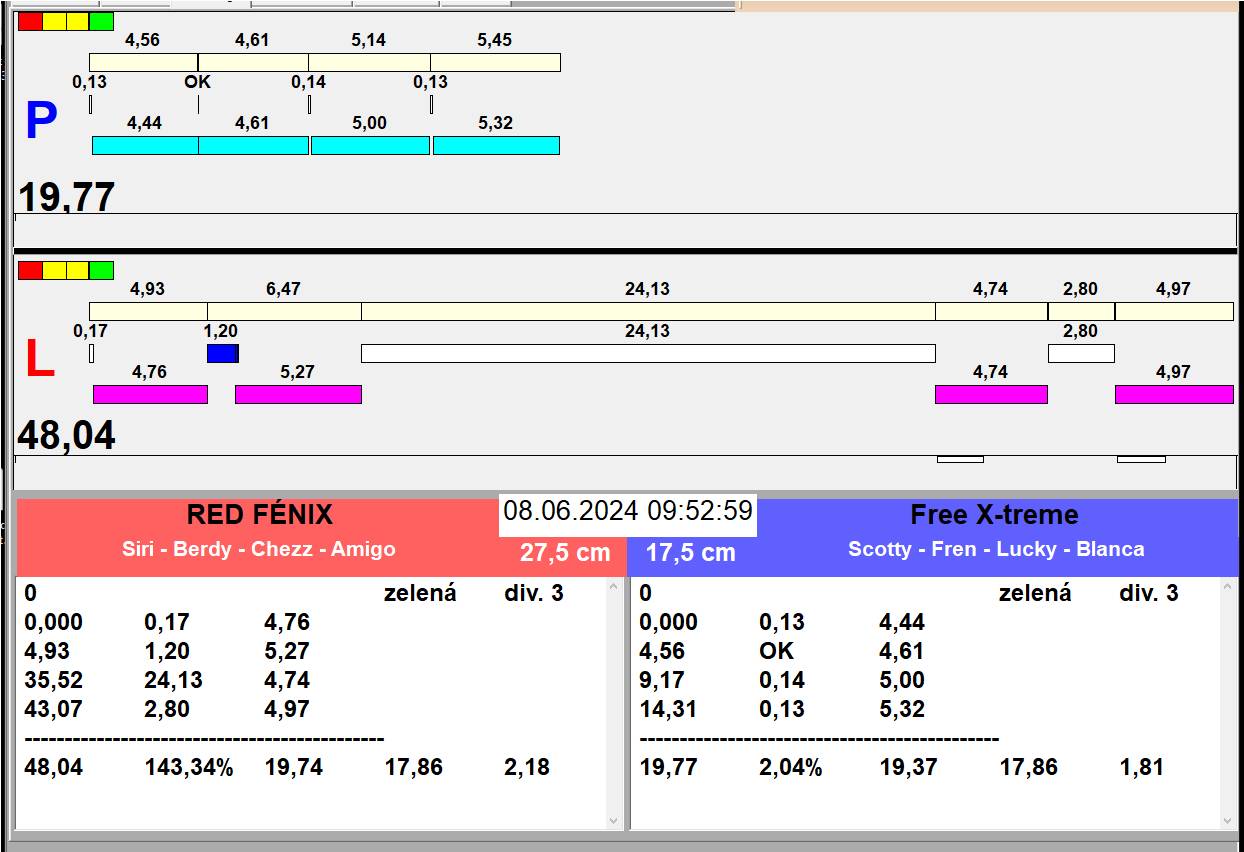Image resolution: width=1244 pixels, height=852 pixels.
Task: Click the race timestamp 08.06.2024 09:52:59
Action: 628,511
